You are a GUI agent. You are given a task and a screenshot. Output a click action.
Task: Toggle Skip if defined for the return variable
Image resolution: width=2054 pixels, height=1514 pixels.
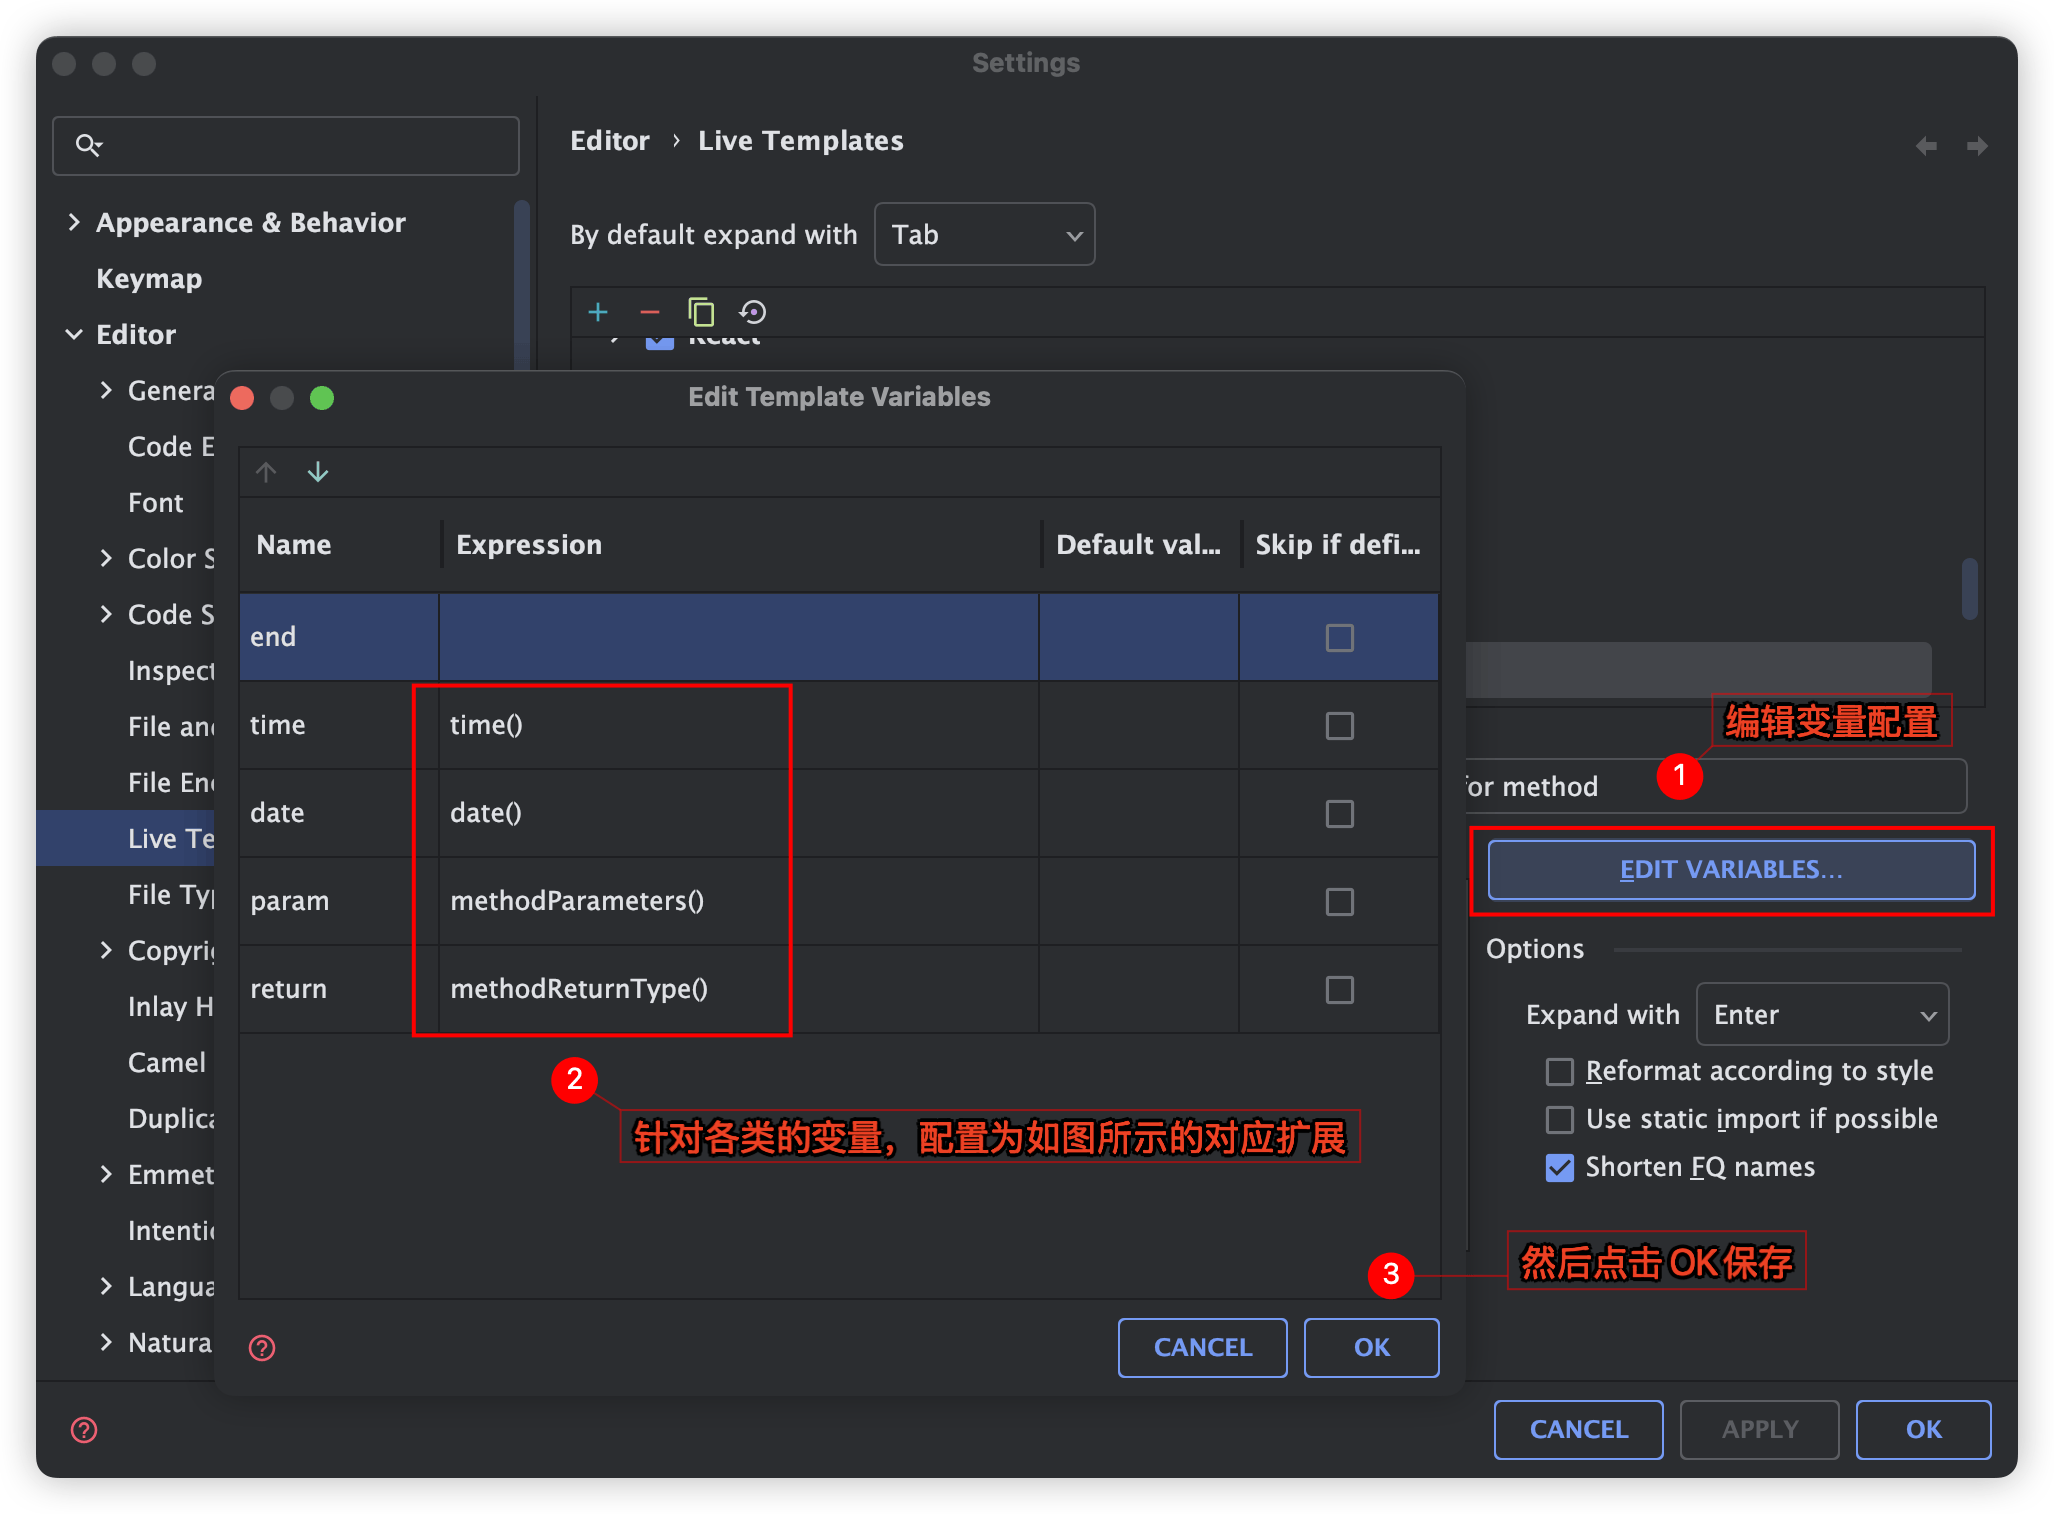[x=1340, y=990]
